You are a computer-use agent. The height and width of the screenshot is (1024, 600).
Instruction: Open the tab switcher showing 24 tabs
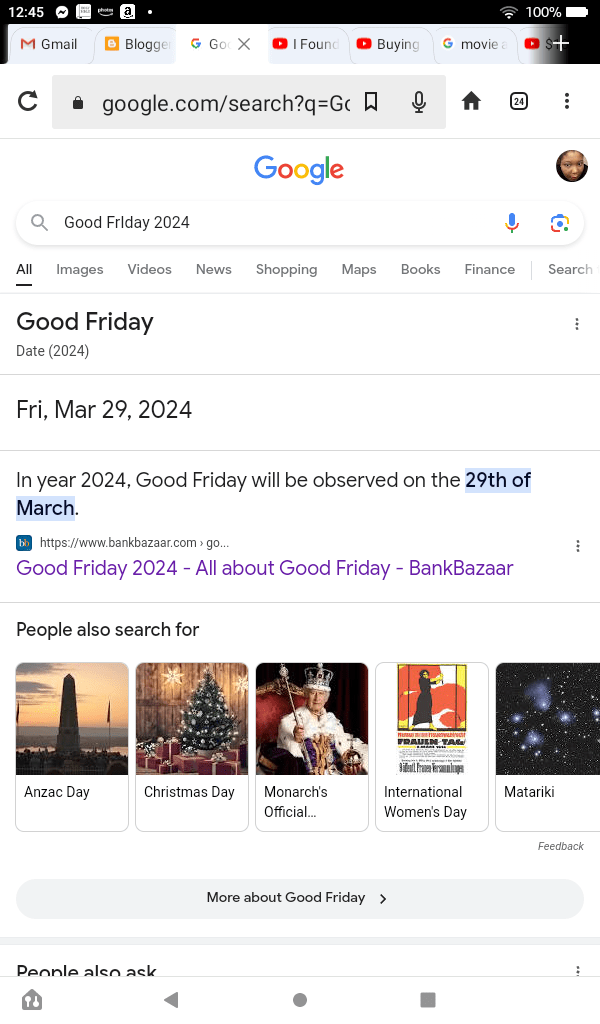coord(519,101)
